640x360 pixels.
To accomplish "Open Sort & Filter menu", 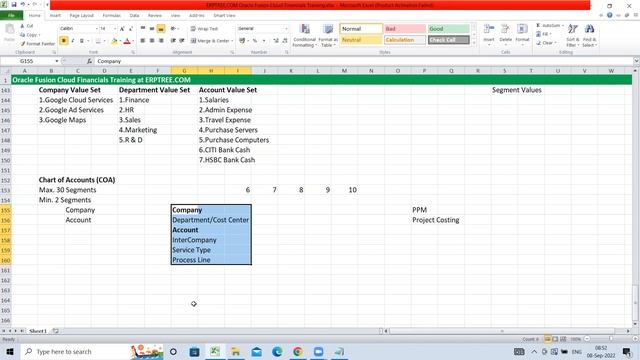I will click(x=573, y=35).
